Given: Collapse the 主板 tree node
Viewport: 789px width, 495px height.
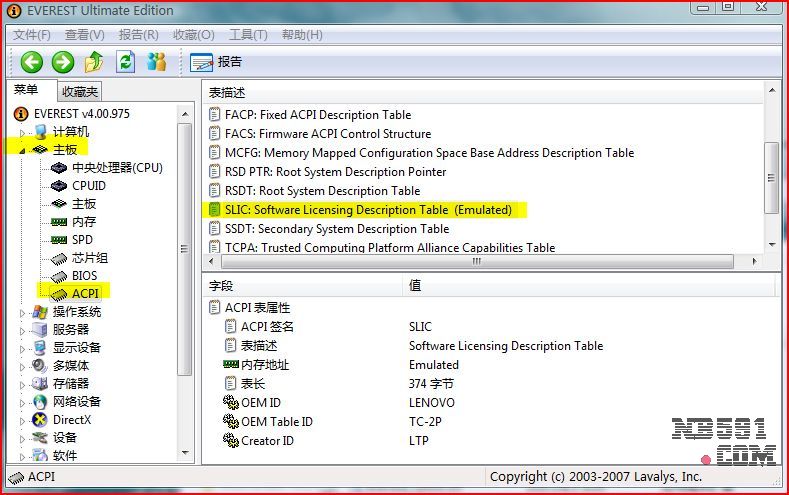Looking at the screenshot, I should [x=23, y=150].
